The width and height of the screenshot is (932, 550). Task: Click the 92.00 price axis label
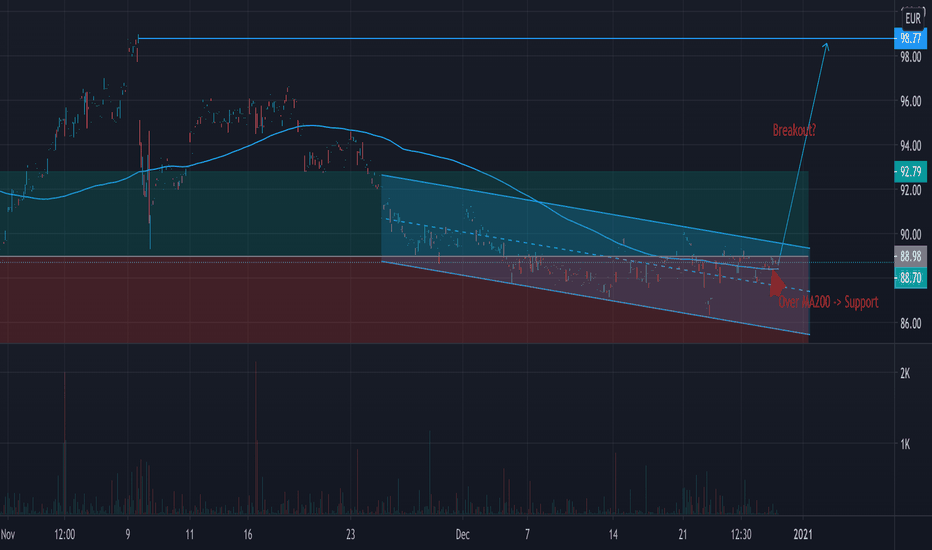pyautogui.click(x=911, y=190)
